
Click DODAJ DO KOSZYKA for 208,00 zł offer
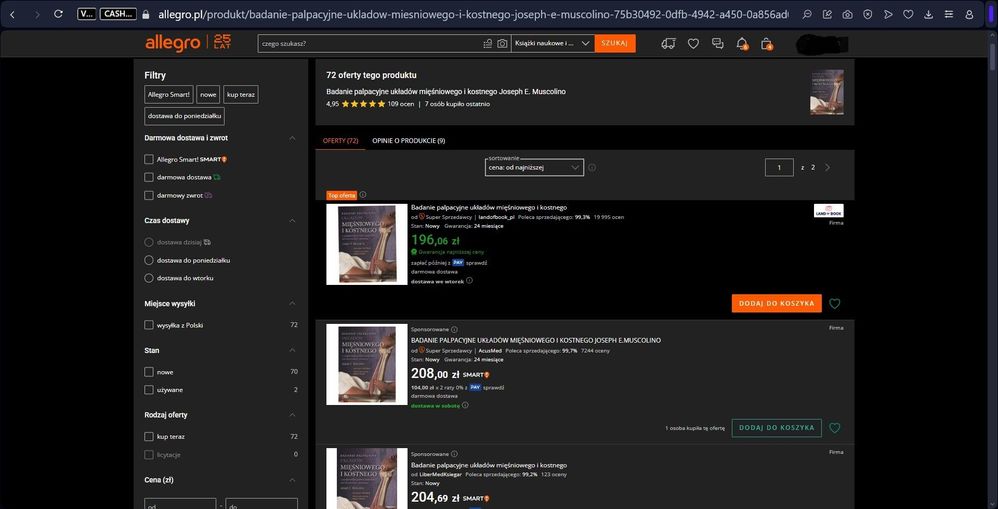(x=777, y=428)
